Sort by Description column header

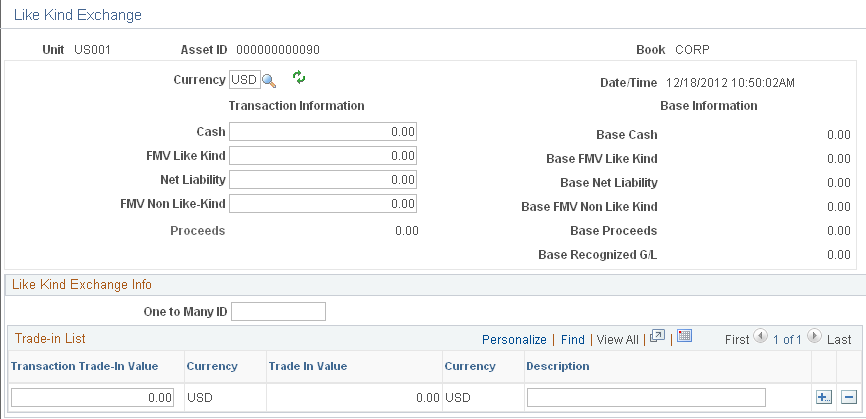tap(558, 367)
